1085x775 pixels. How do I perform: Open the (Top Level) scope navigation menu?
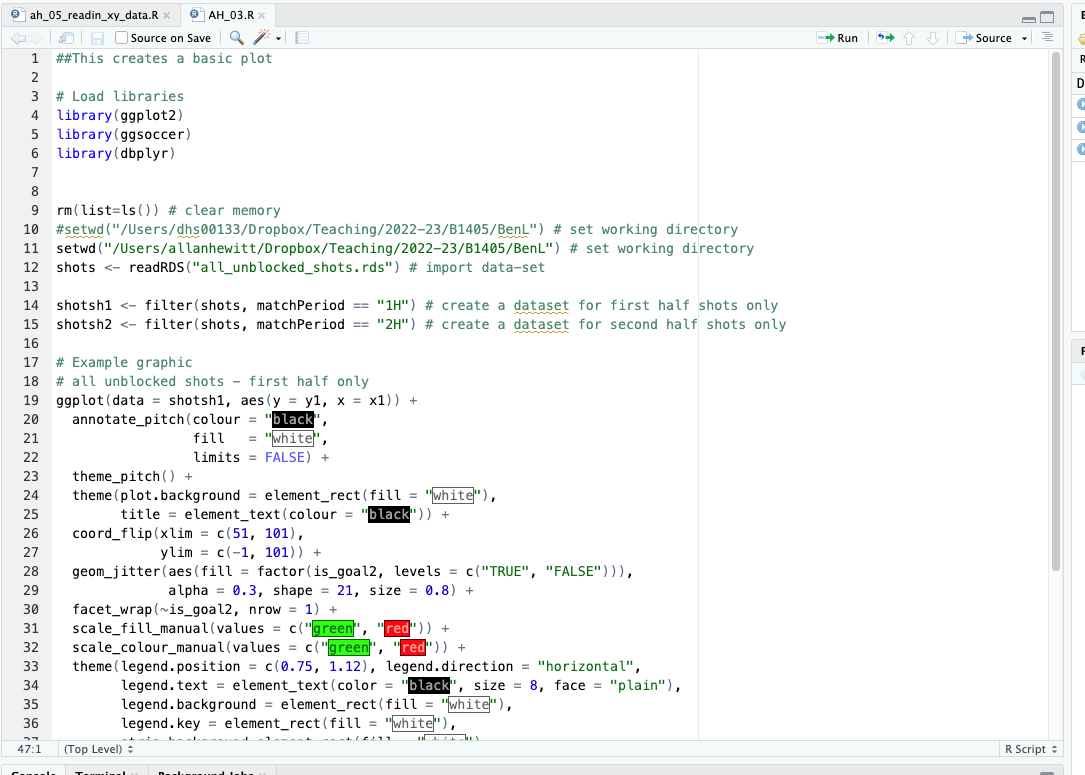pyautogui.click(x=97, y=748)
